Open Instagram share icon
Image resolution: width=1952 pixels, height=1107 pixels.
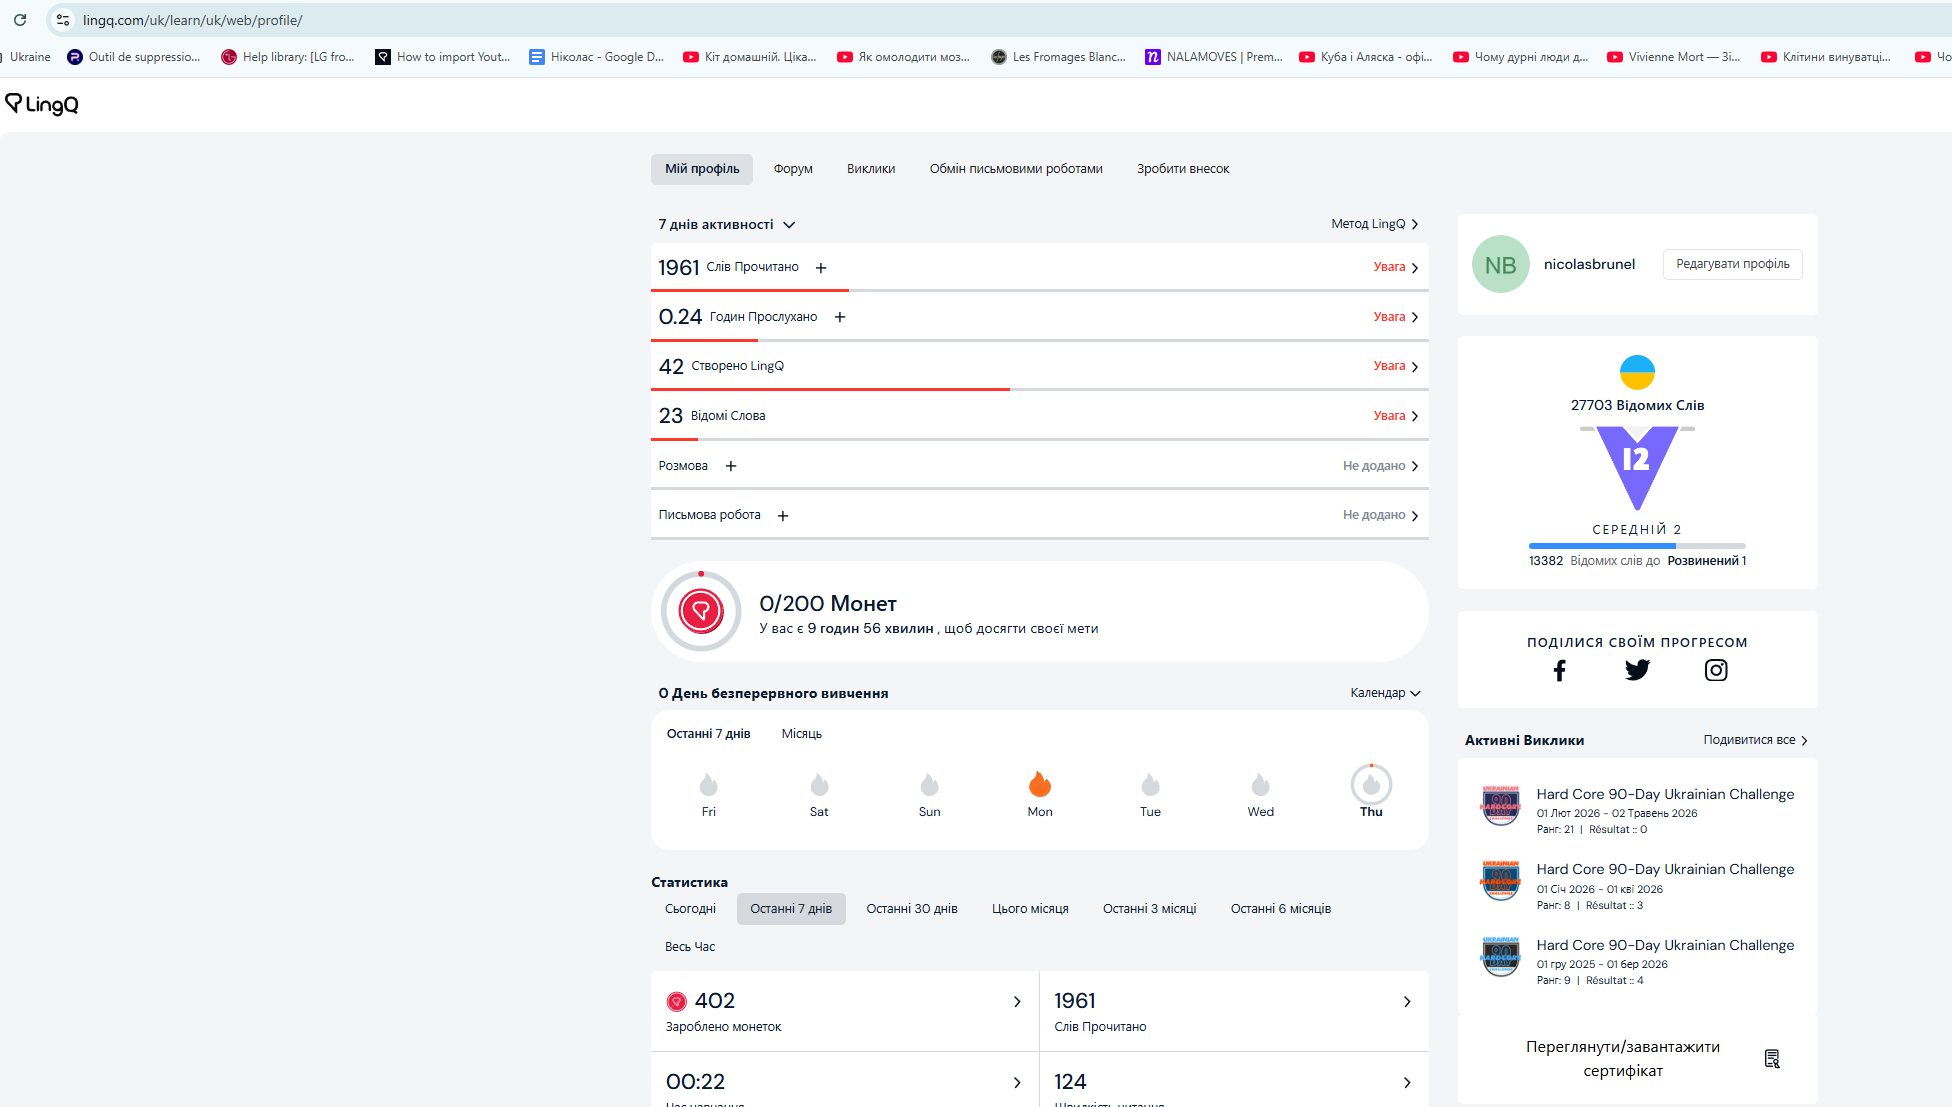1715,670
